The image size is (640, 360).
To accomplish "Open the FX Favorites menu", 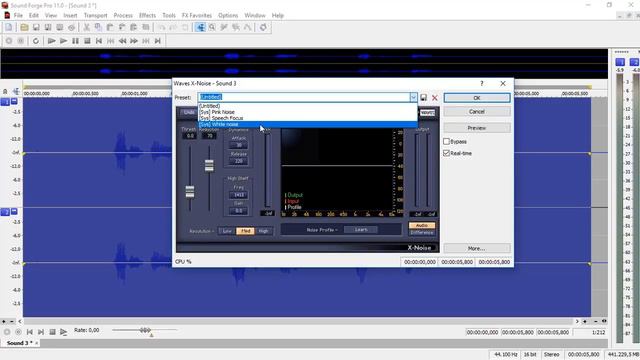I will [x=197, y=16].
